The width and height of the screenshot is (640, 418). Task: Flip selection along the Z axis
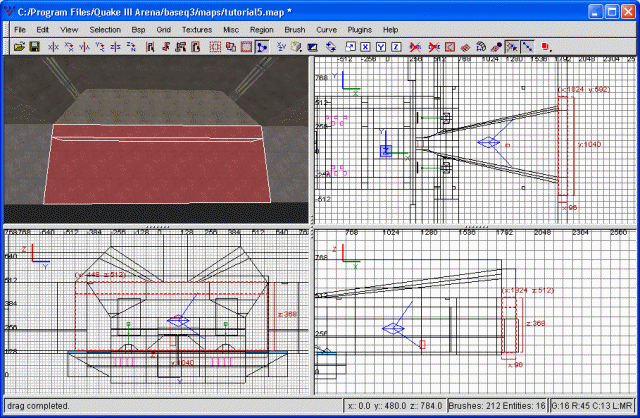point(115,47)
